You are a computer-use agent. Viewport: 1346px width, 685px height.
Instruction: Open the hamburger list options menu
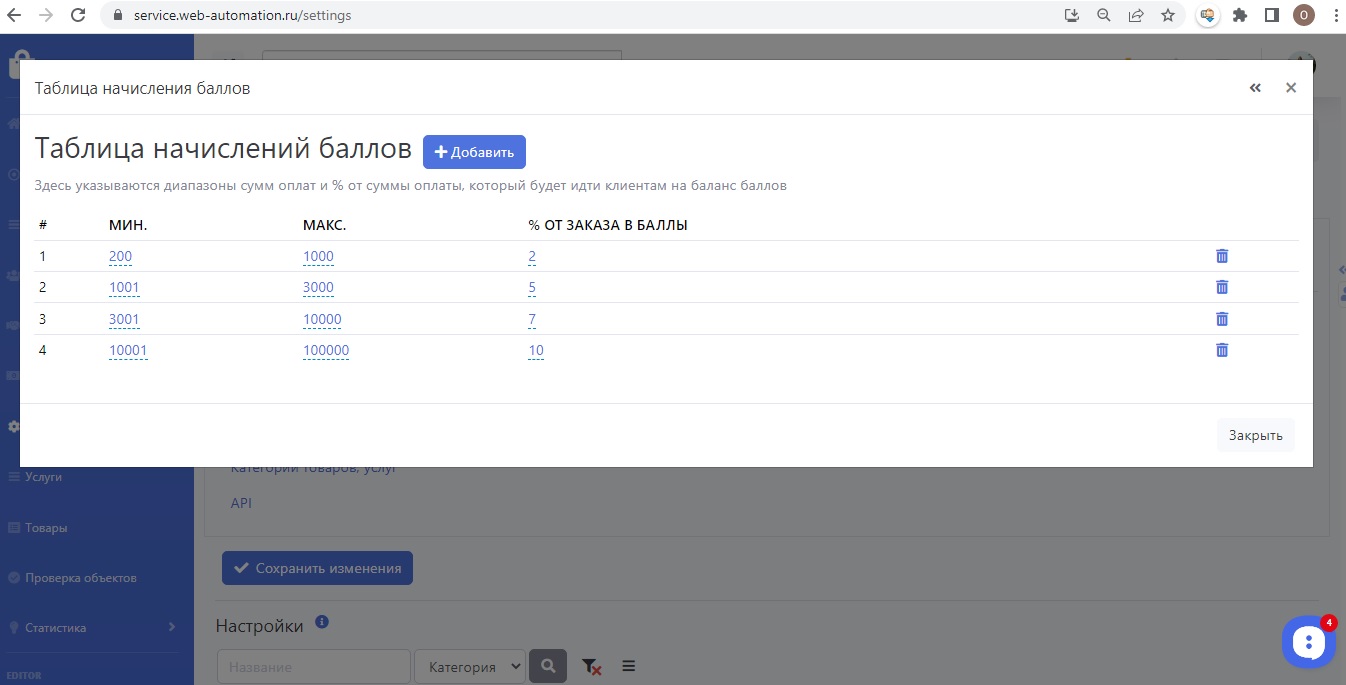tap(629, 666)
